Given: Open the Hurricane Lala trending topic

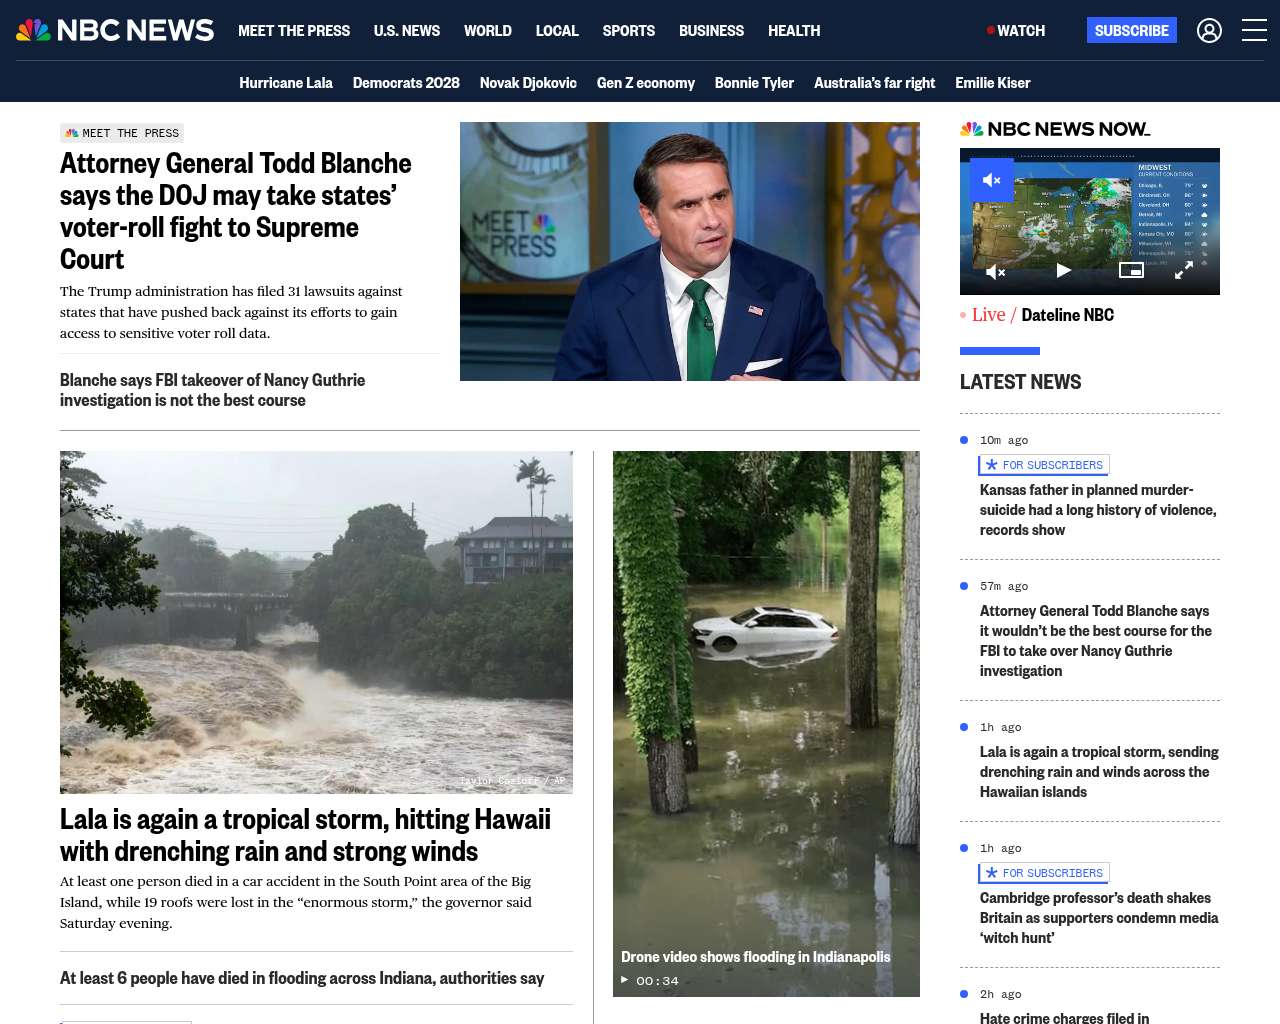Looking at the screenshot, I should tap(286, 83).
